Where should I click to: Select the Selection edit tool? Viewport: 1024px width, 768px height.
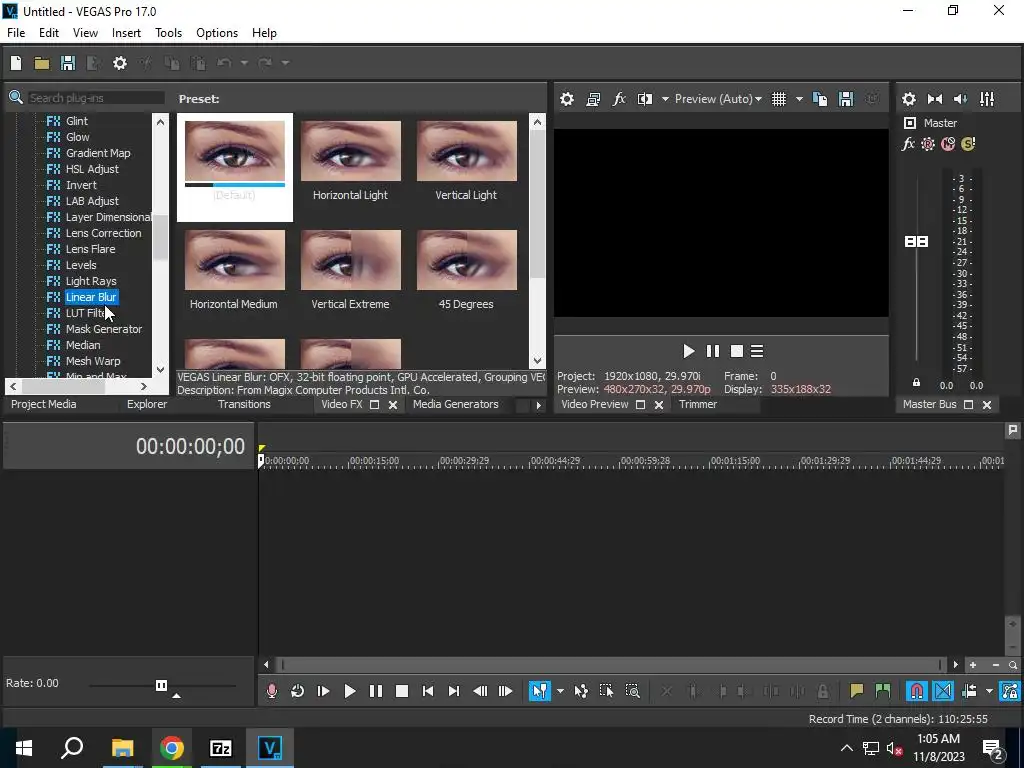[x=606, y=691]
